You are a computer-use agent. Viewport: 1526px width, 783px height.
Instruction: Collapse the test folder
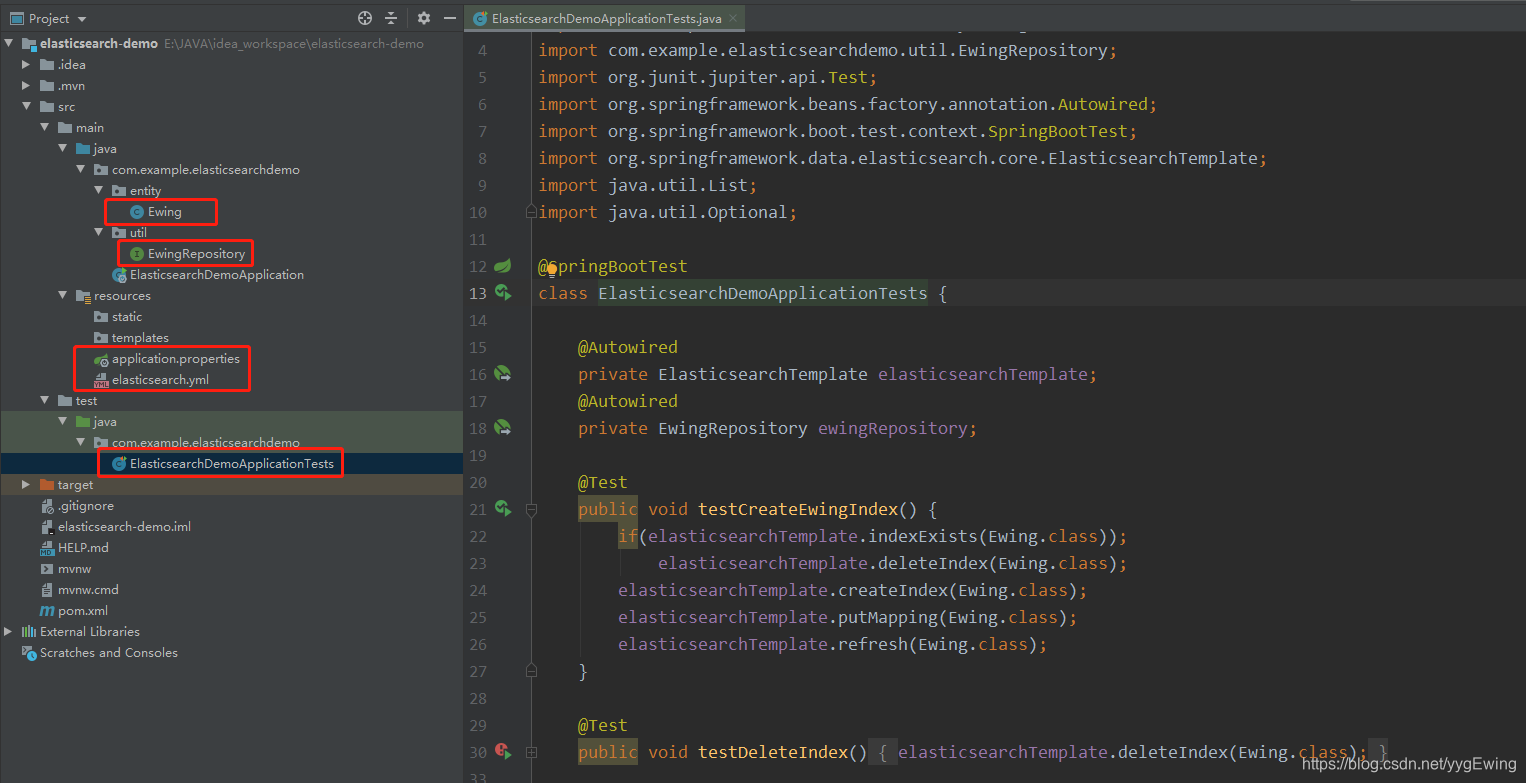pyautogui.click(x=45, y=401)
